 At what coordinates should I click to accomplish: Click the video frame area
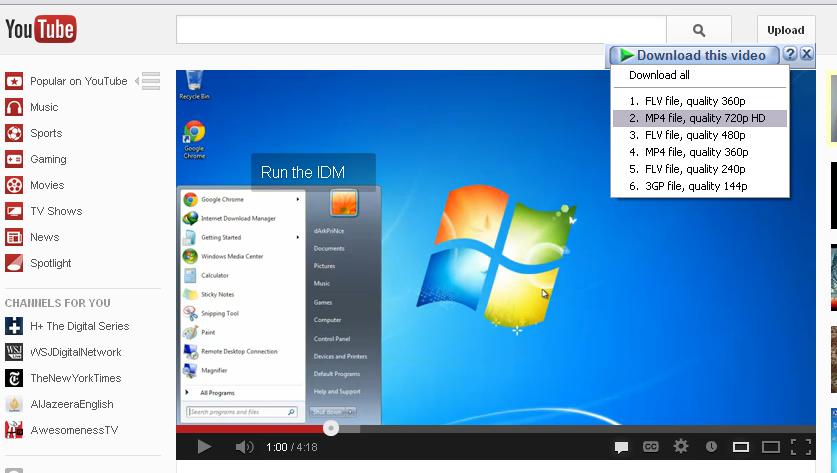point(496,248)
